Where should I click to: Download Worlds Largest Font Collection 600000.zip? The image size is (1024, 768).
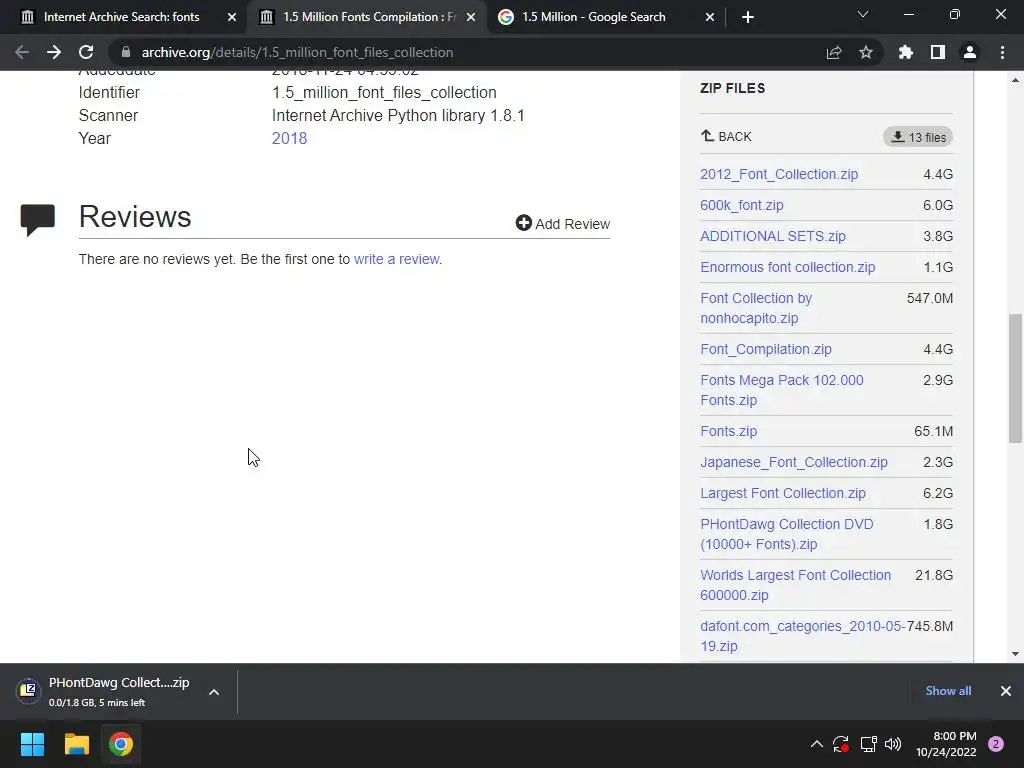[795, 585]
